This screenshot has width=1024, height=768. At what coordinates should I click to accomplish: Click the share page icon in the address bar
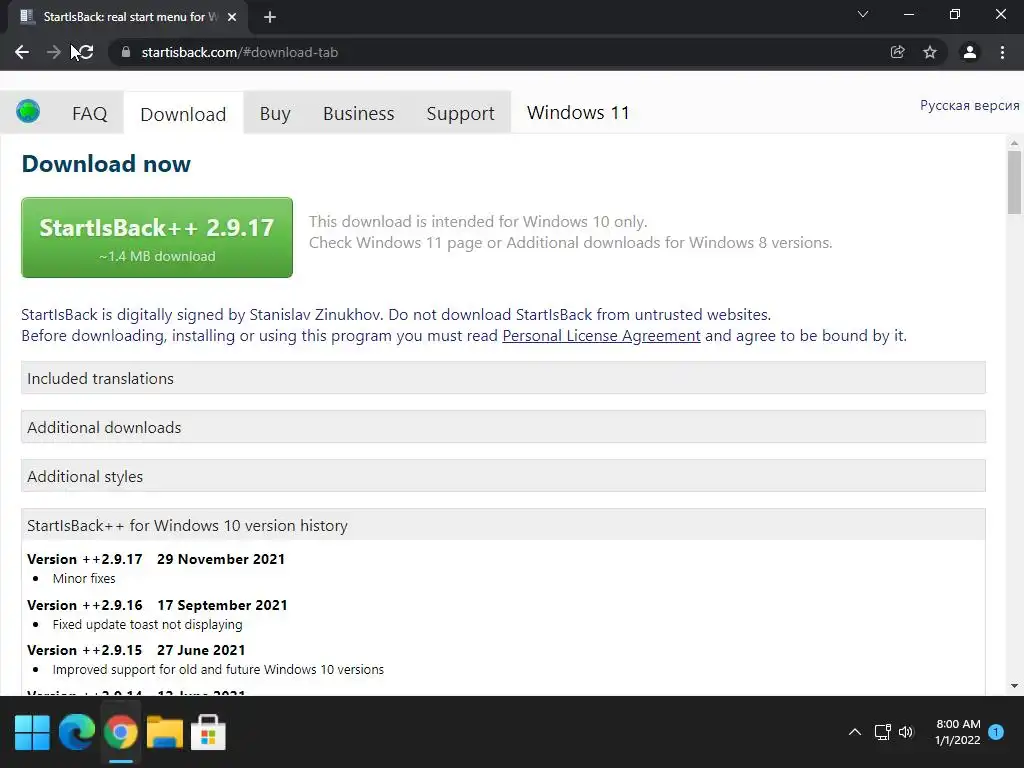point(897,52)
